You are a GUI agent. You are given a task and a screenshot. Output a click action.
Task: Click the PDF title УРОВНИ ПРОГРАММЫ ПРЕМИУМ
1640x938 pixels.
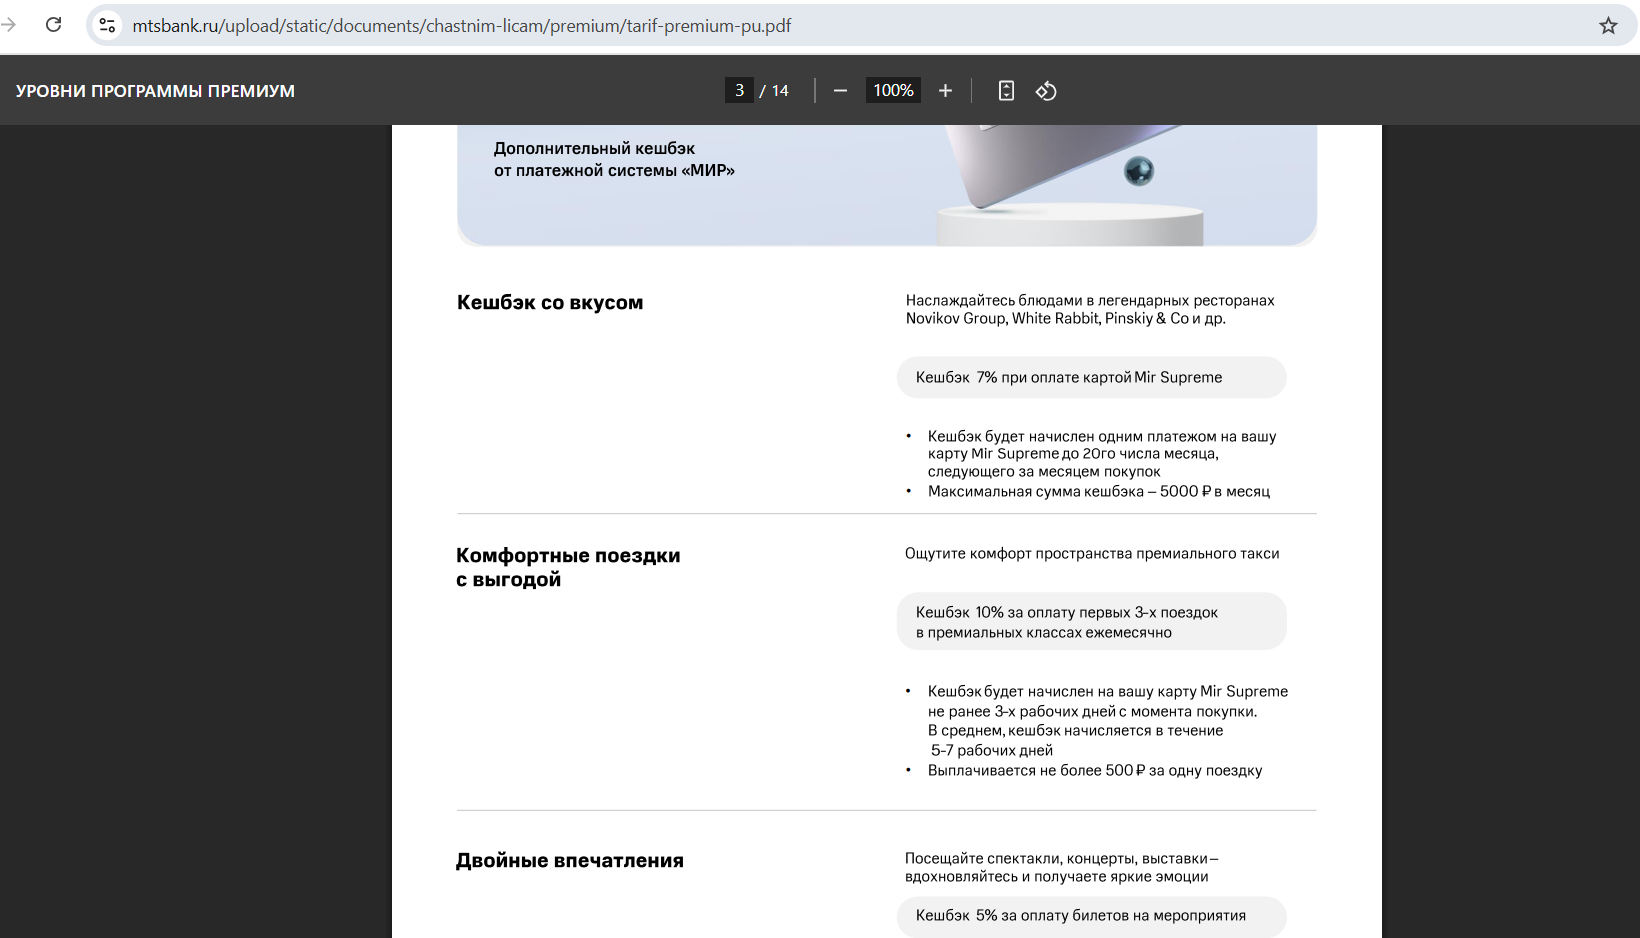pos(155,91)
